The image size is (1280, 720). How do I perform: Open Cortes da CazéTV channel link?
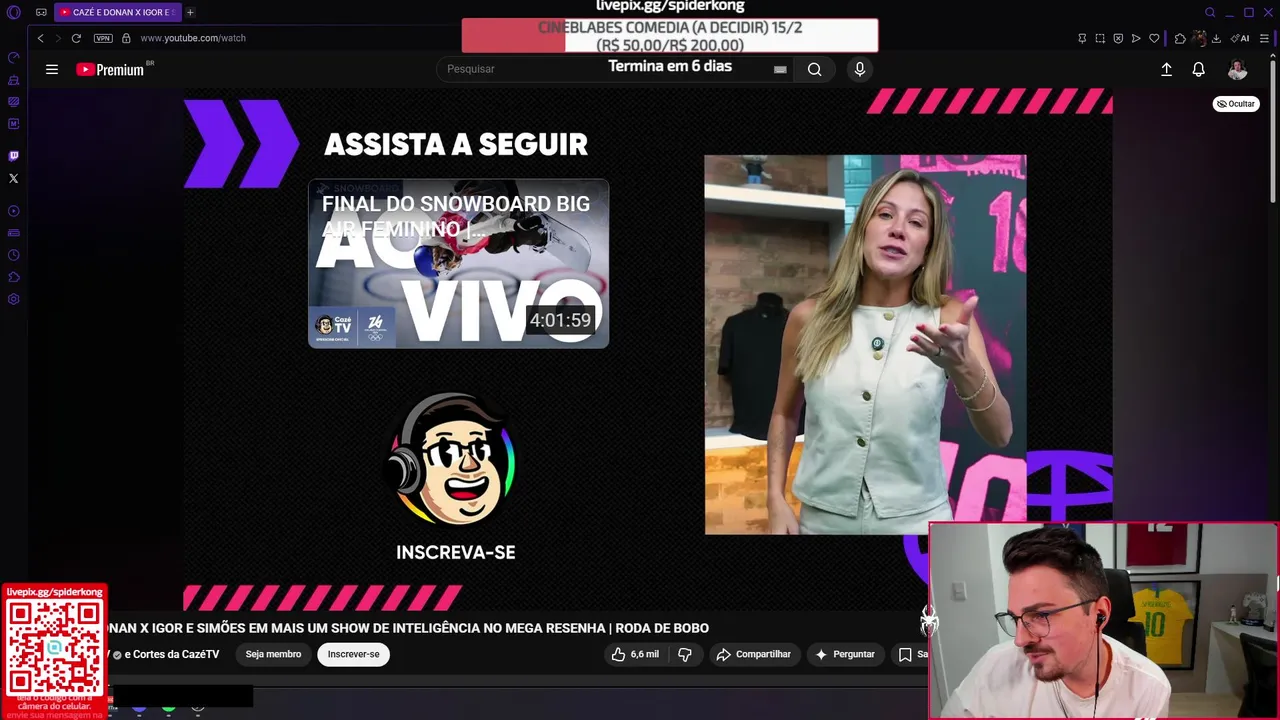[171, 654]
